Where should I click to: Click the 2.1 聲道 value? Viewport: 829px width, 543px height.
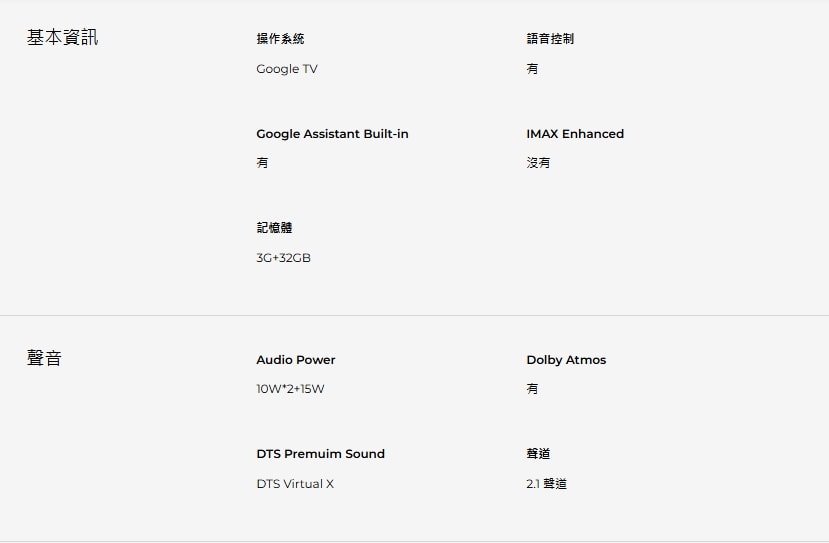546,484
